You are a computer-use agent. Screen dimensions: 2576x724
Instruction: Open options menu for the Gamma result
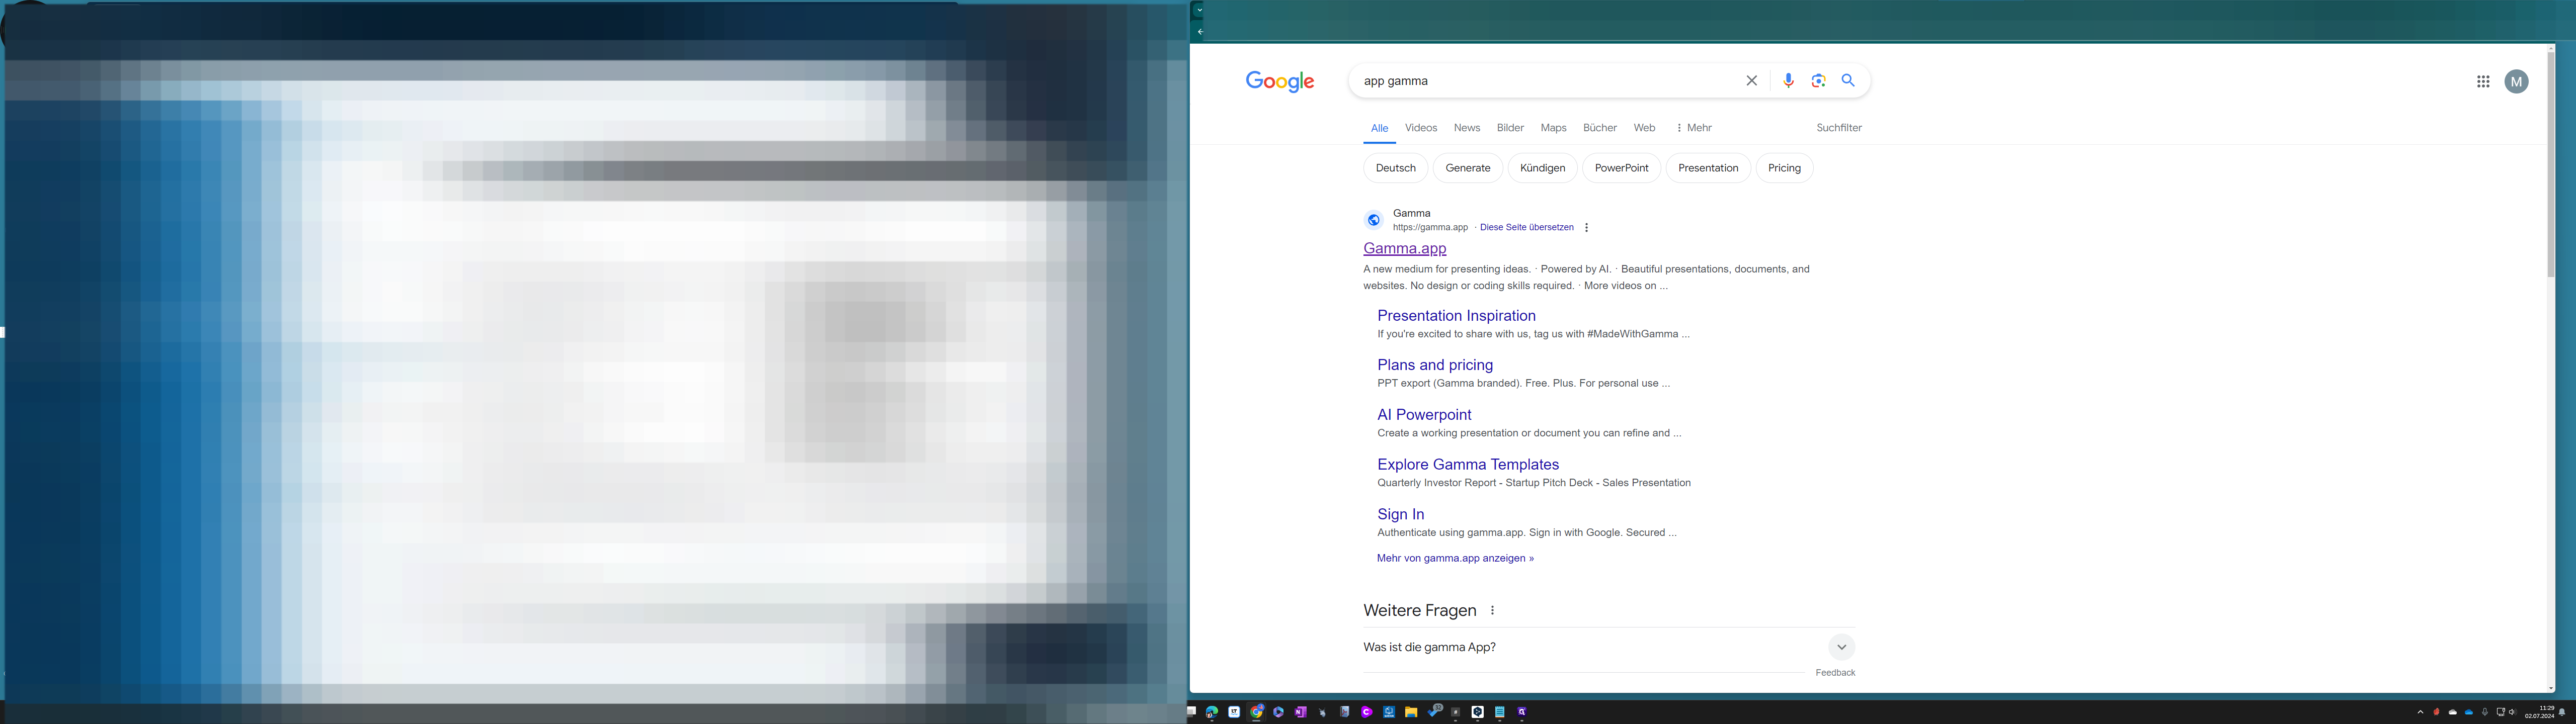(1586, 228)
